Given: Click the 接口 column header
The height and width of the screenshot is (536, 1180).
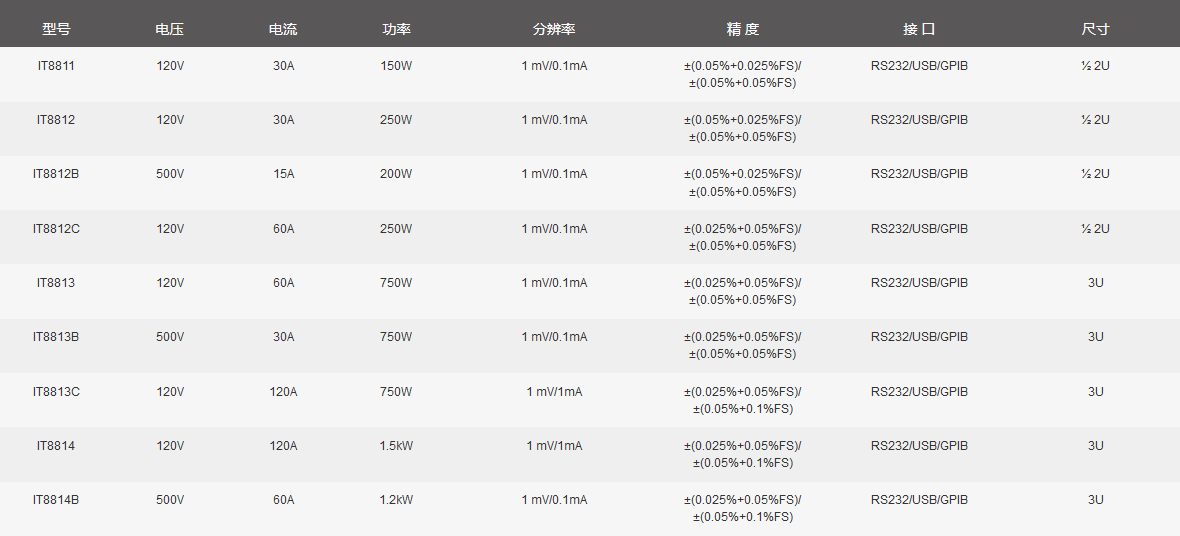Looking at the screenshot, I should 919,29.
